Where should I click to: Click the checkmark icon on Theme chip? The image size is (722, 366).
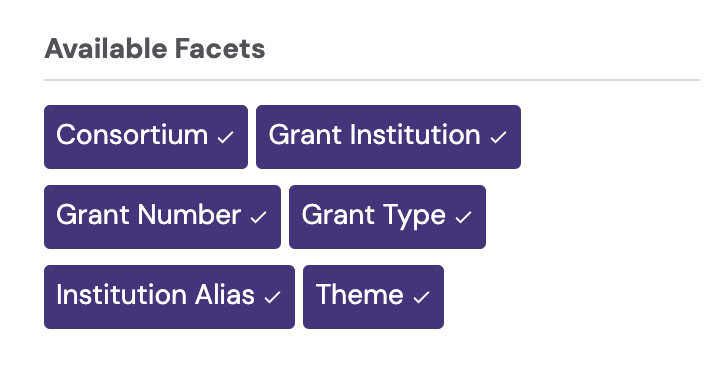421,297
